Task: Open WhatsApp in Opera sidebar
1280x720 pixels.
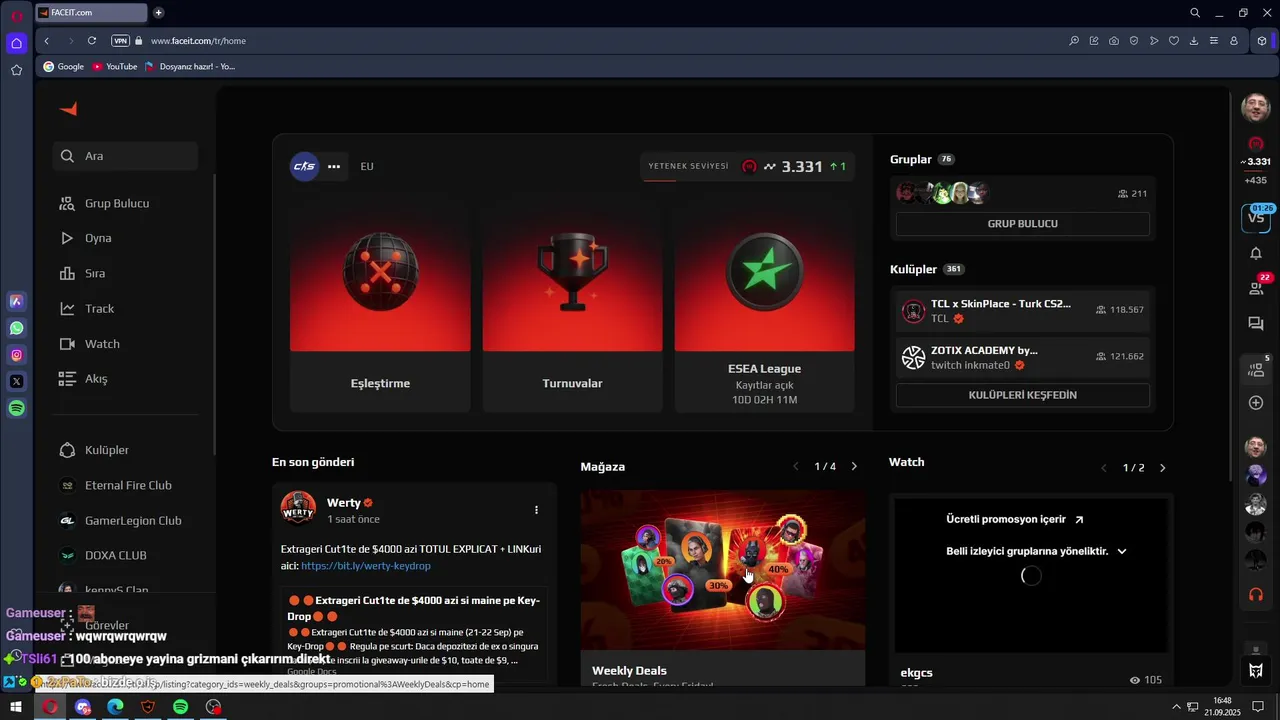Action: [x=16, y=328]
